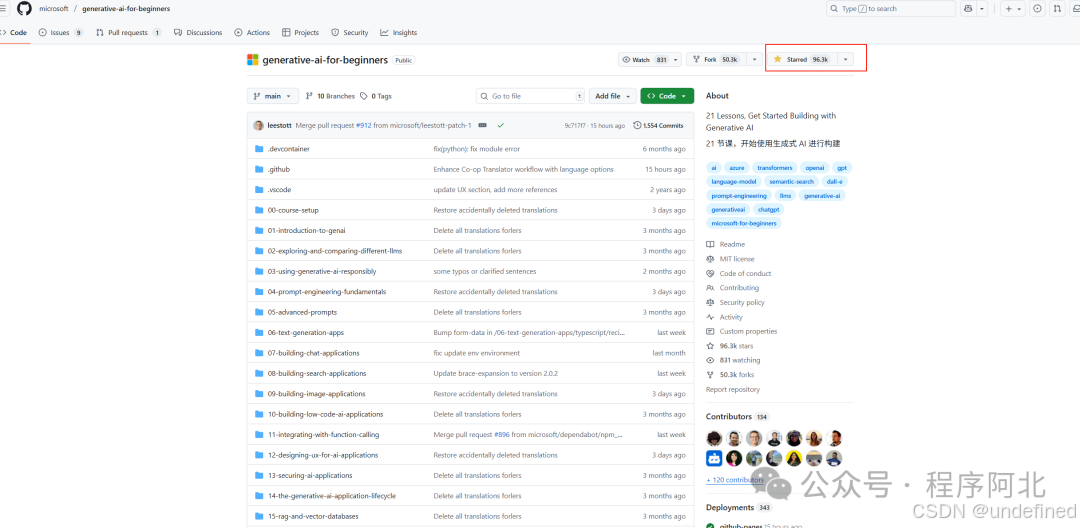Open the Add file dropdown
The width and height of the screenshot is (1080, 528).
pos(612,96)
